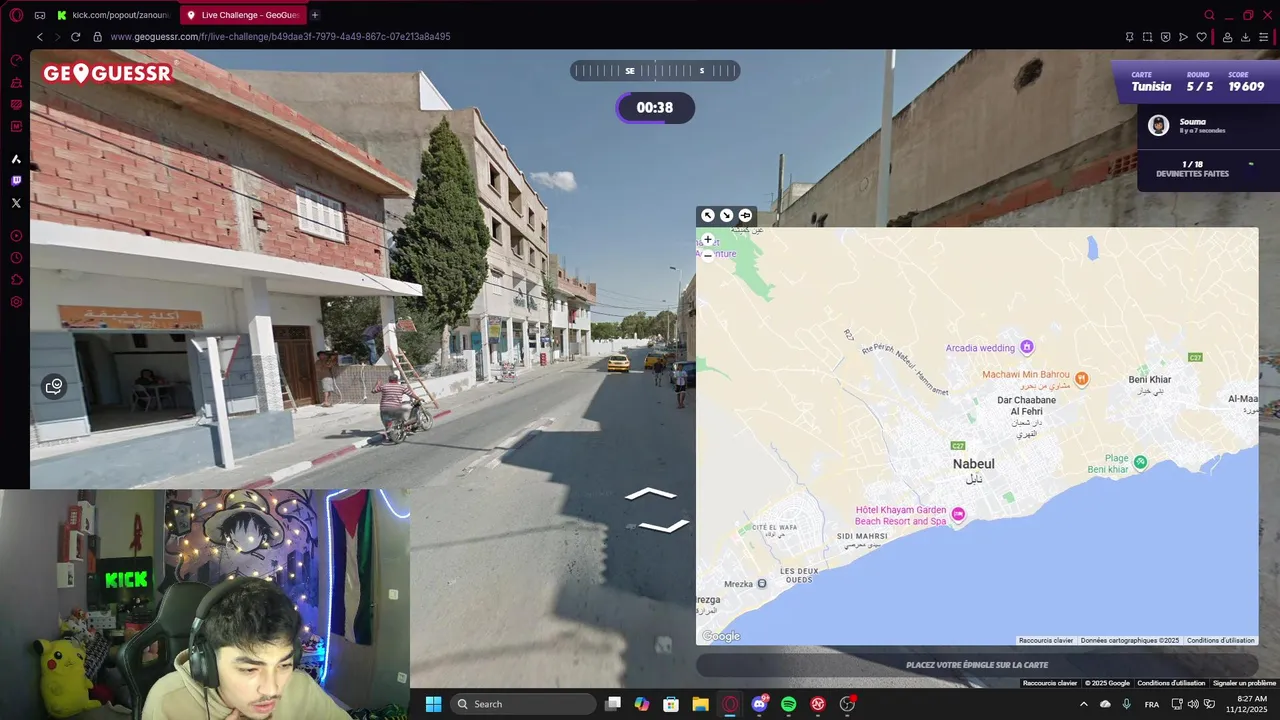Open the GX Corner gamepad icon

(40, 15)
